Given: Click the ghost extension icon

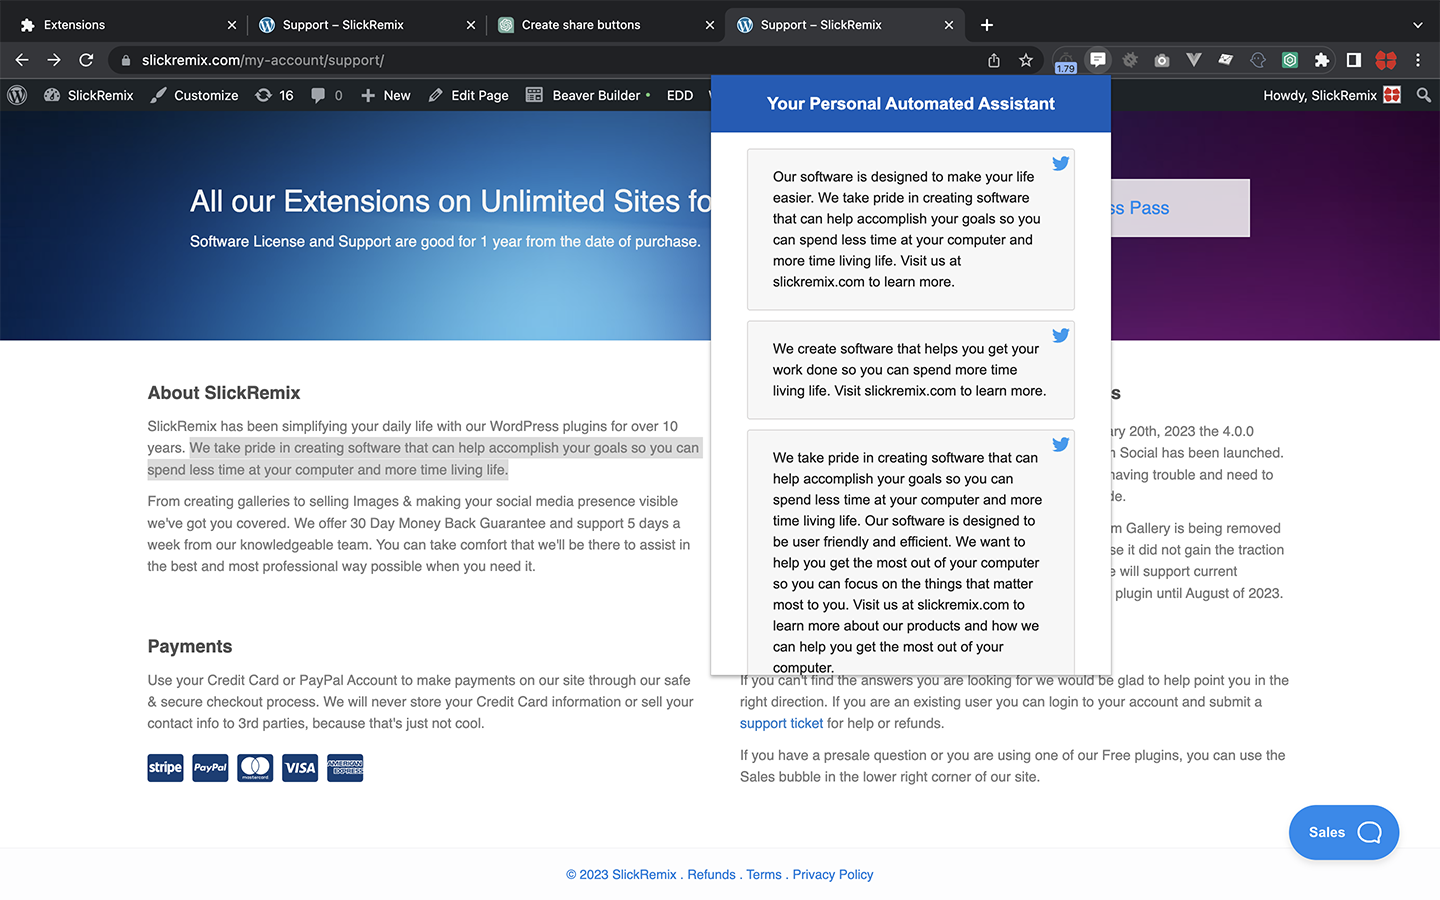Looking at the screenshot, I should tap(1258, 60).
